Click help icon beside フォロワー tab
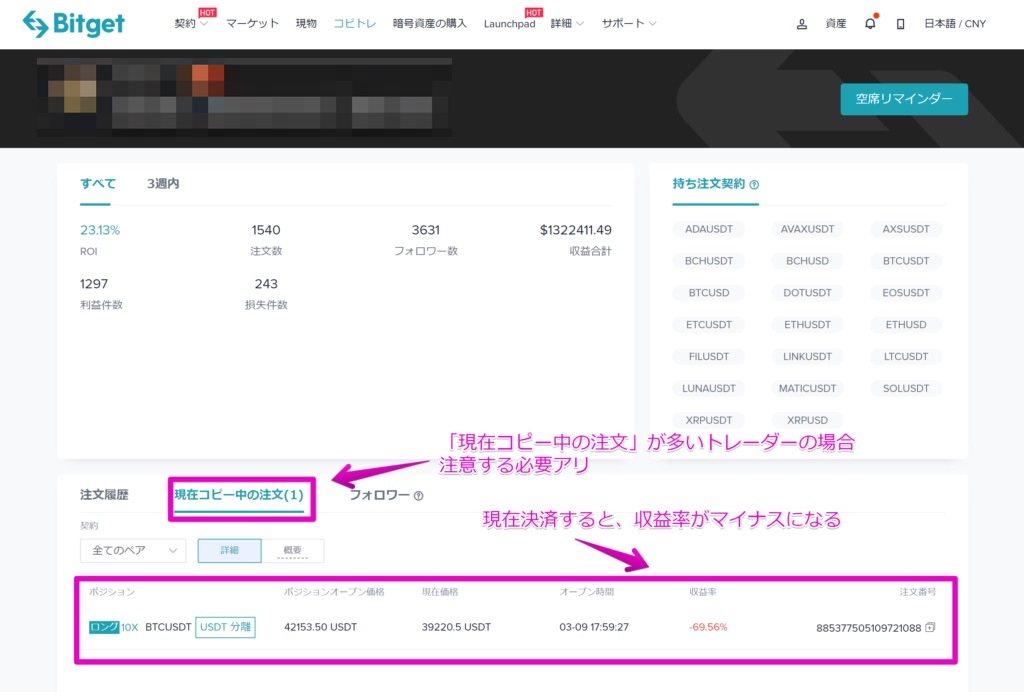This screenshot has height=692, width=1024. (x=418, y=496)
